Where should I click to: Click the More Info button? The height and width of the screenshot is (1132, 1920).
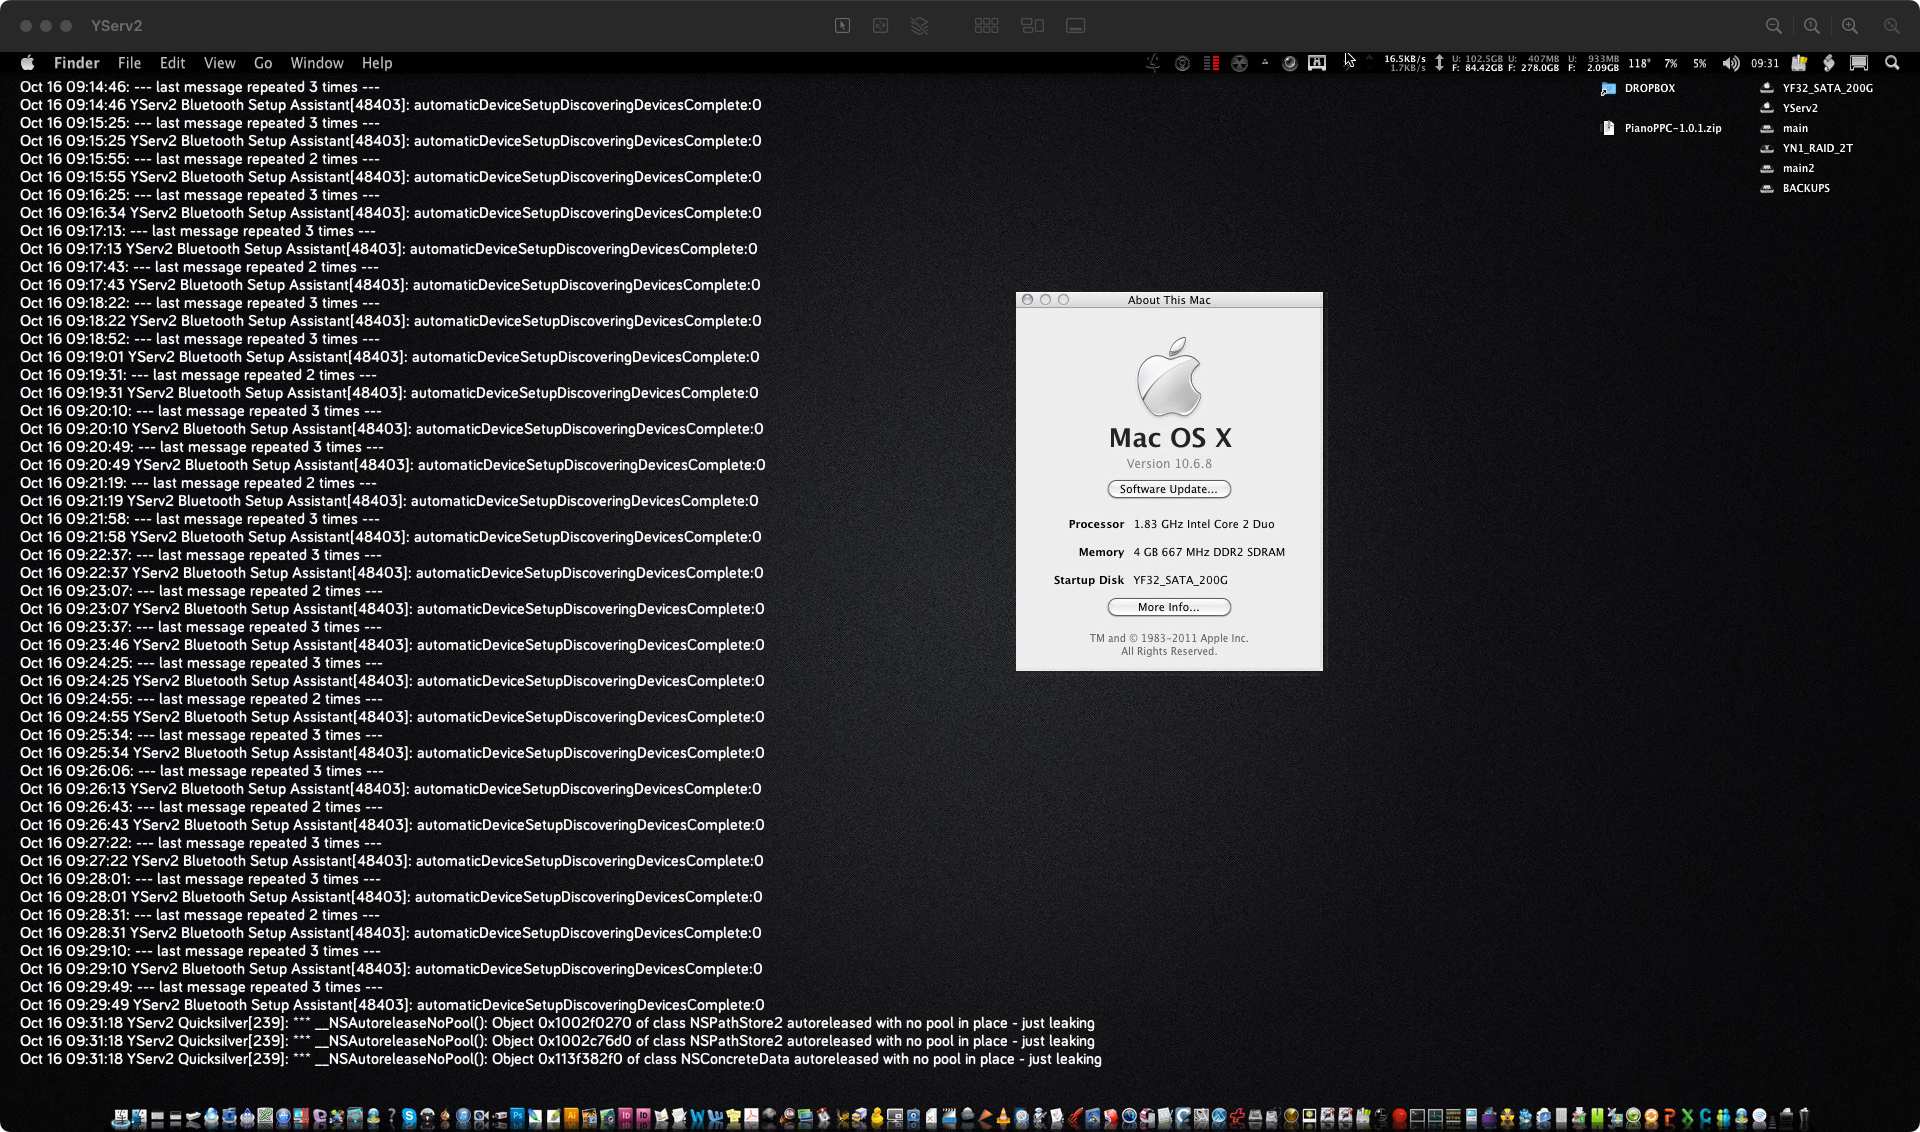pos(1168,607)
